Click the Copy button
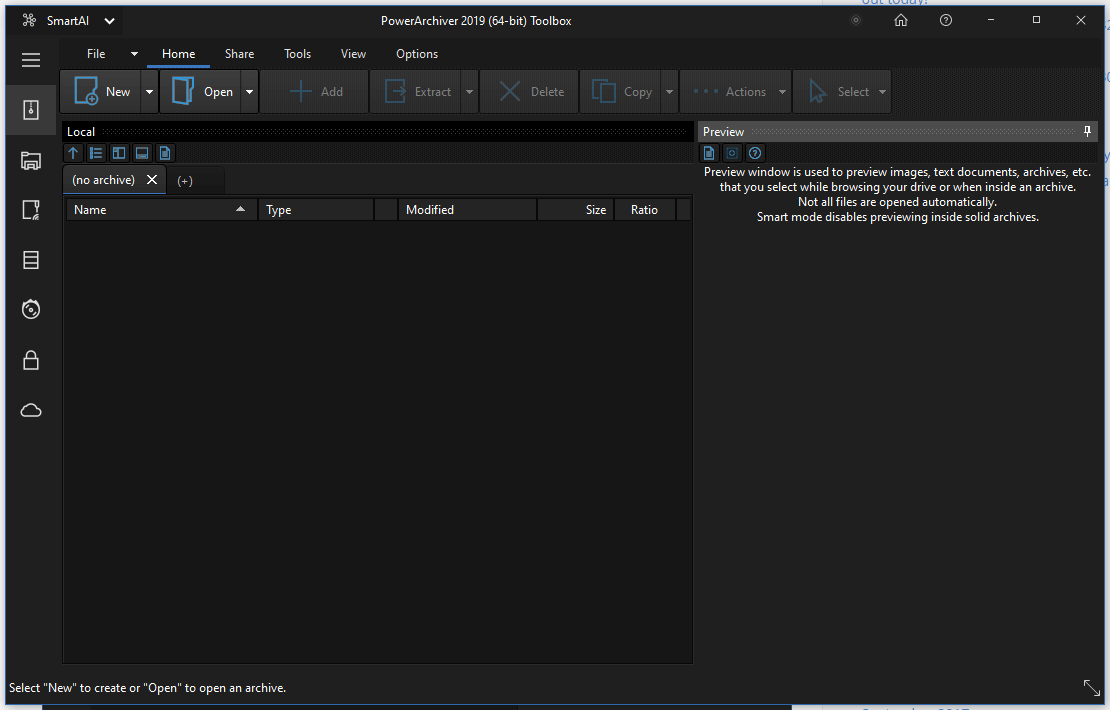 621,91
